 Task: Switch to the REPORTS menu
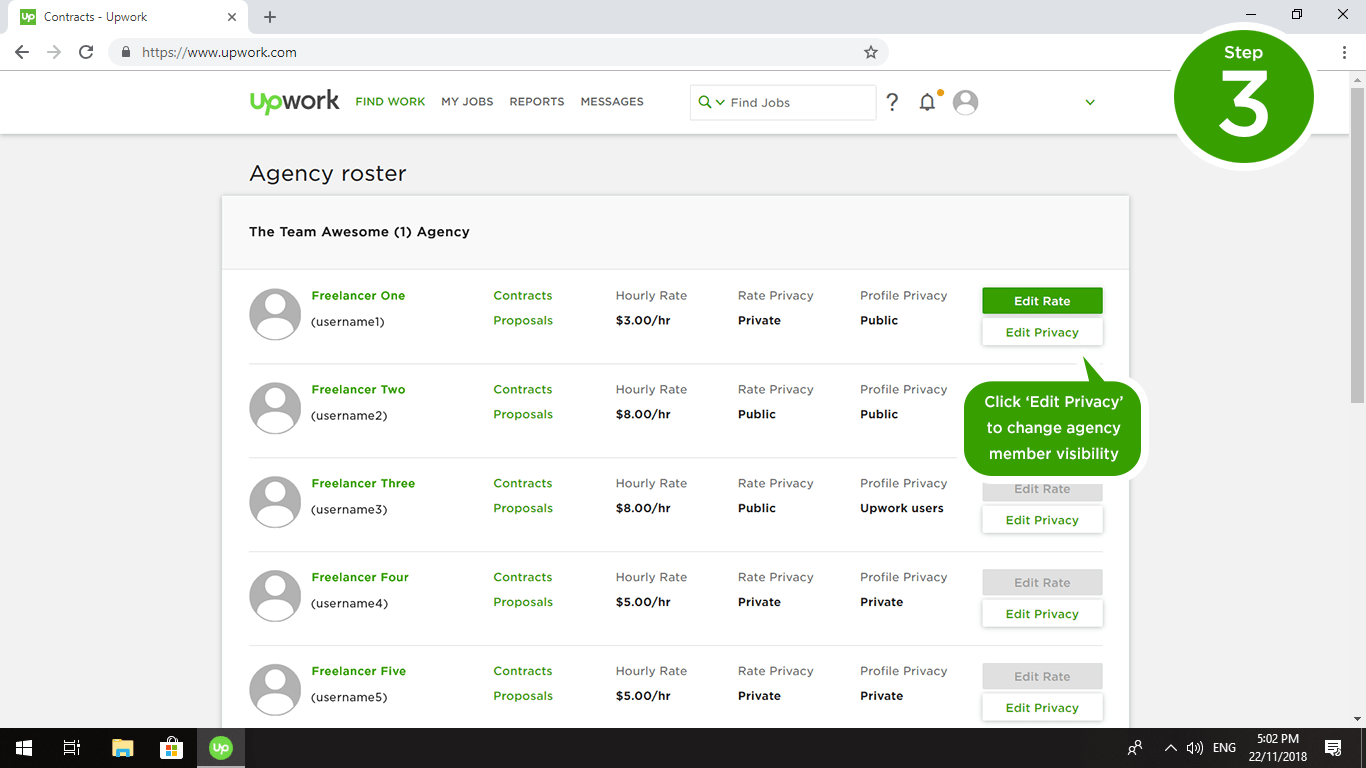click(x=536, y=101)
